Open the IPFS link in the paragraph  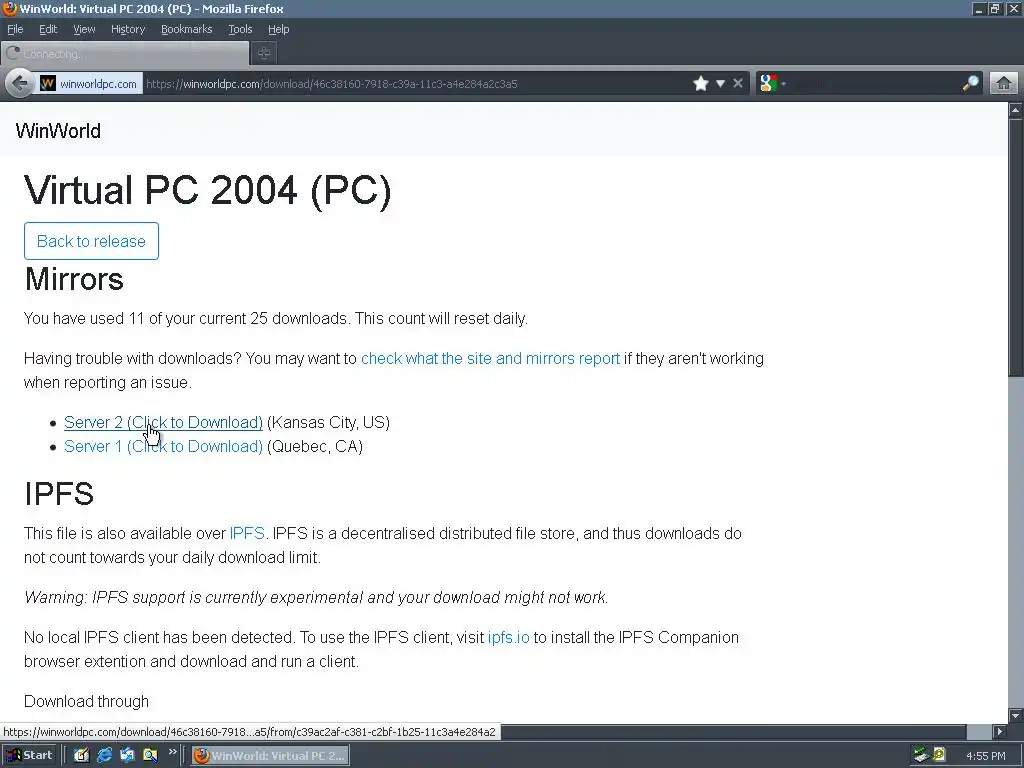[247, 534]
